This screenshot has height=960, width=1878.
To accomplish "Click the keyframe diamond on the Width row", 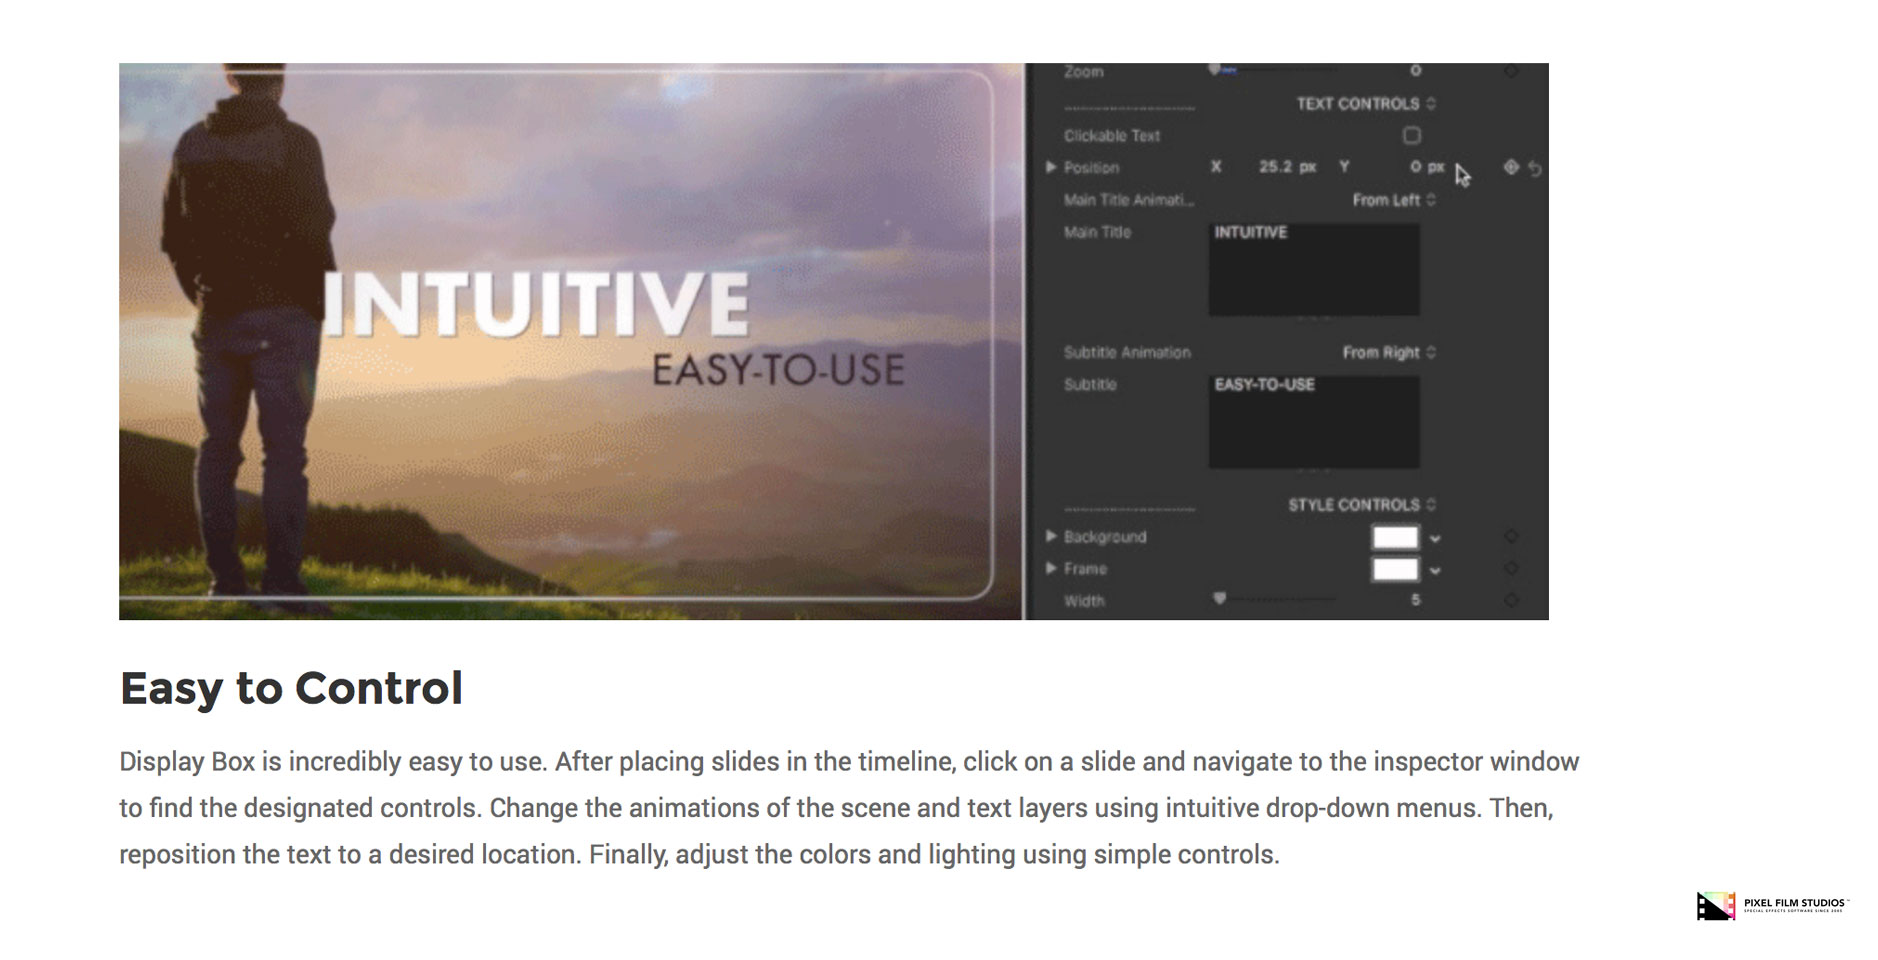I will [1511, 600].
